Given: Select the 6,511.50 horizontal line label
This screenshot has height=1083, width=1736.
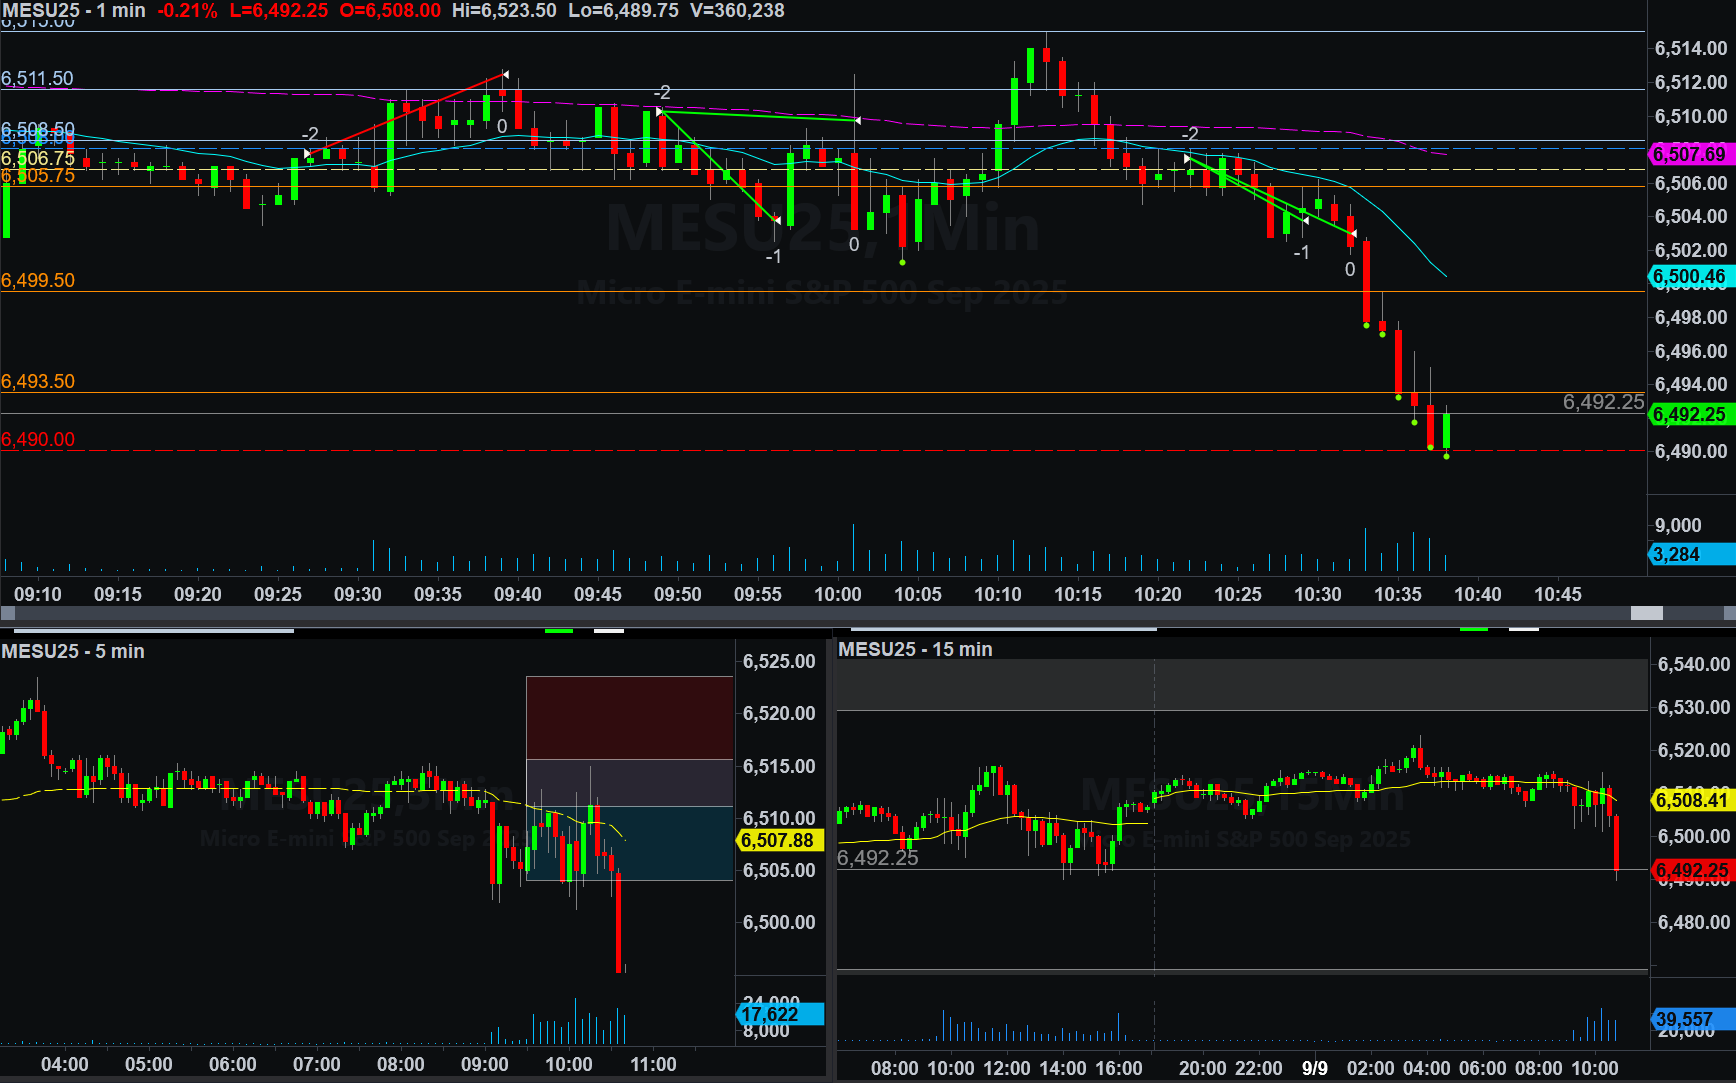Looking at the screenshot, I should (x=38, y=79).
